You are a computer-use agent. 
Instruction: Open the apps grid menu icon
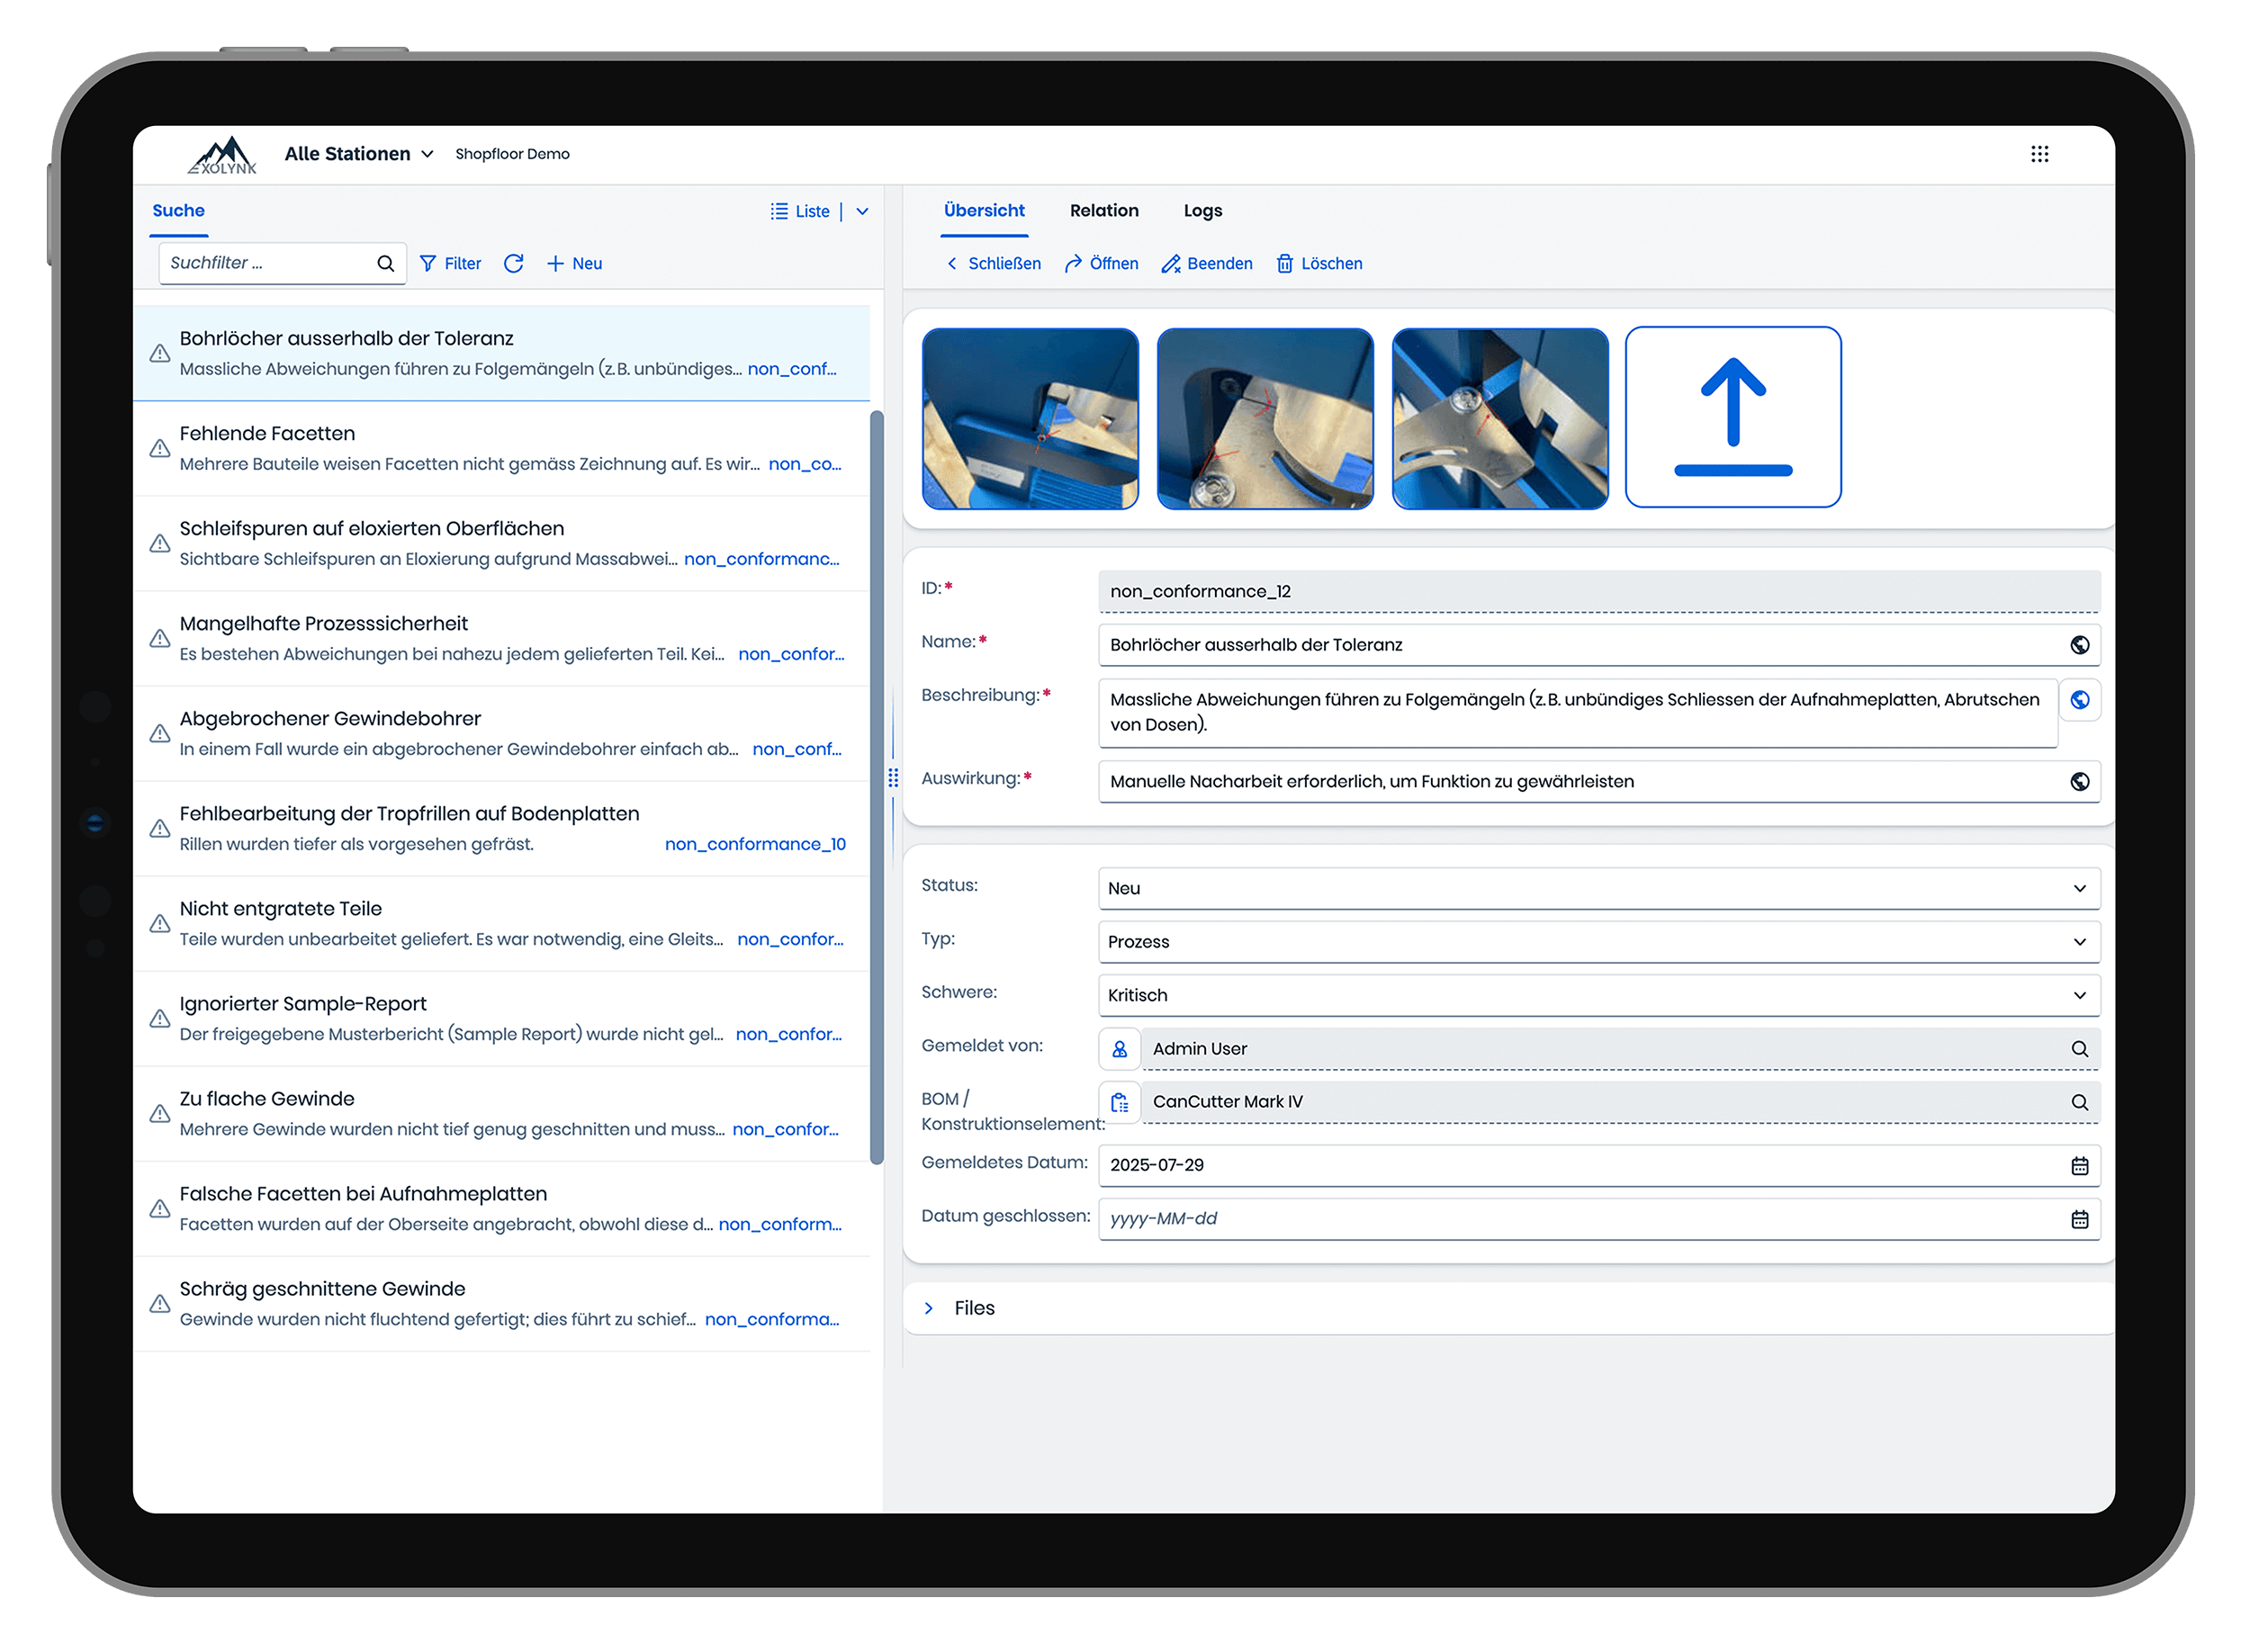[2040, 154]
